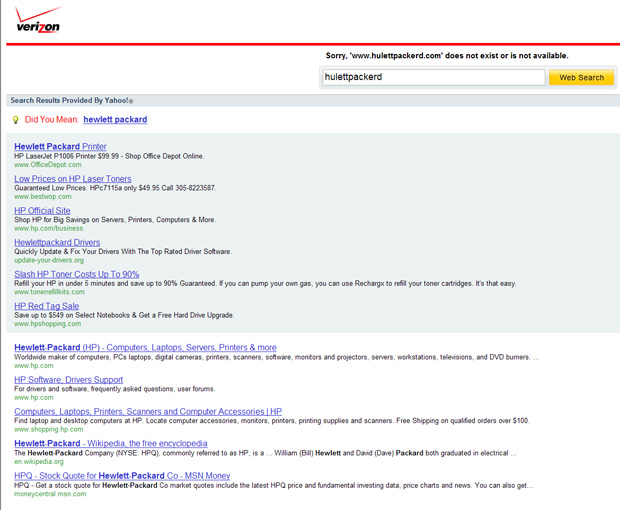Open the hewlett packard suggestion link
Image resolution: width=620 pixels, height=510 pixels.
(115, 119)
